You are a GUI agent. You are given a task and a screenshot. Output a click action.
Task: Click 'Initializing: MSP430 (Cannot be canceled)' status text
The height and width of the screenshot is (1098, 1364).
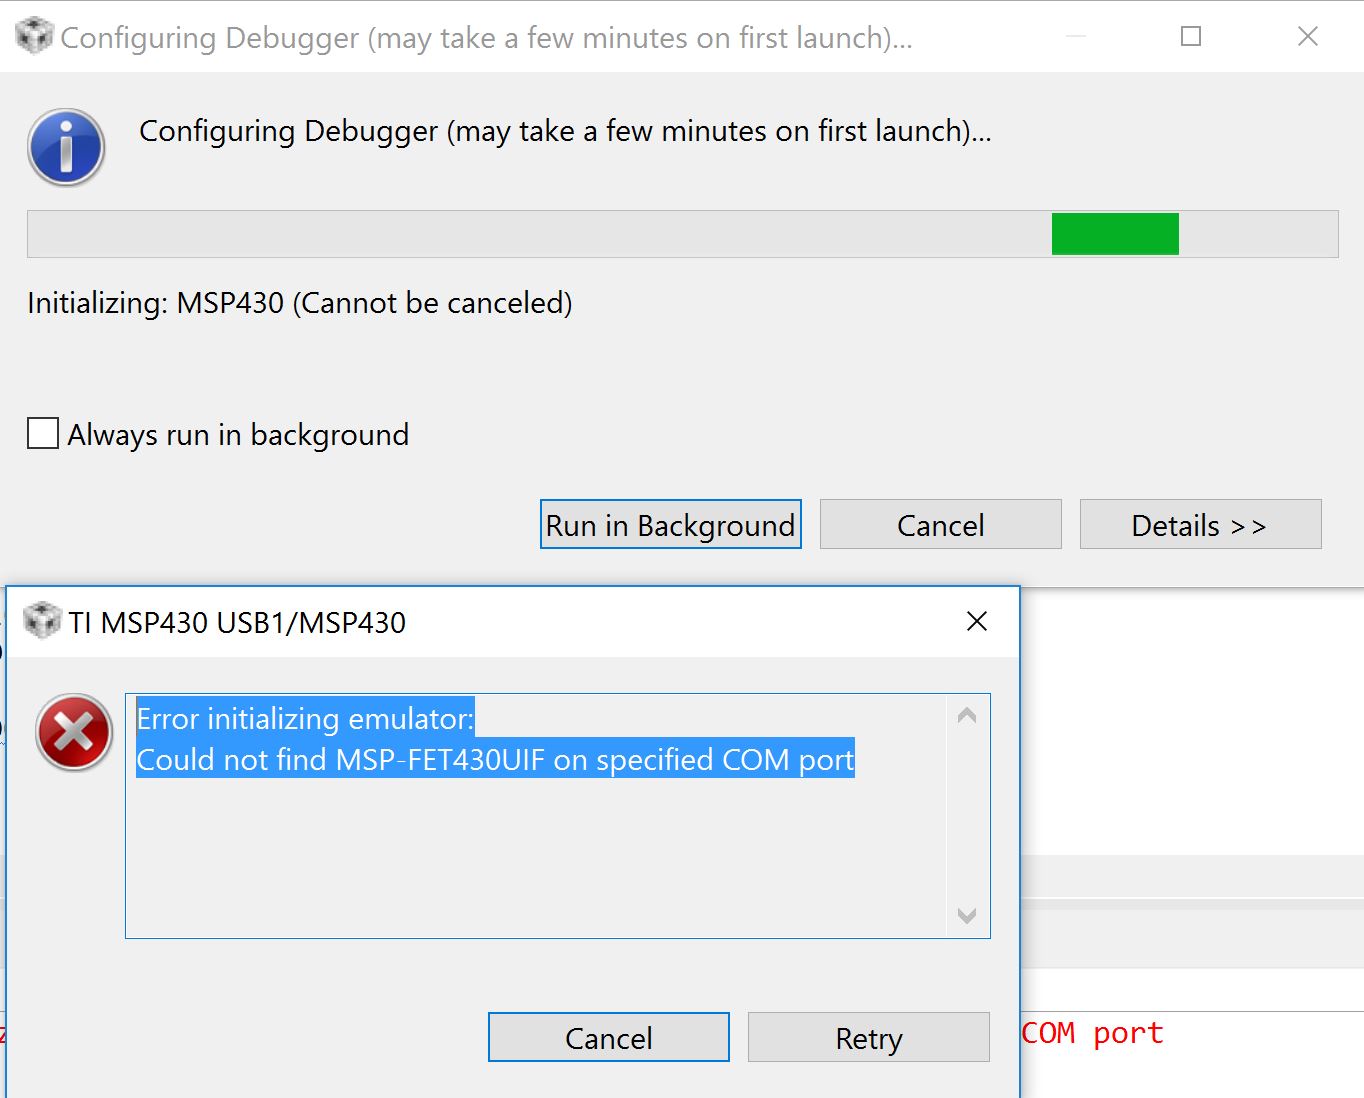point(300,303)
